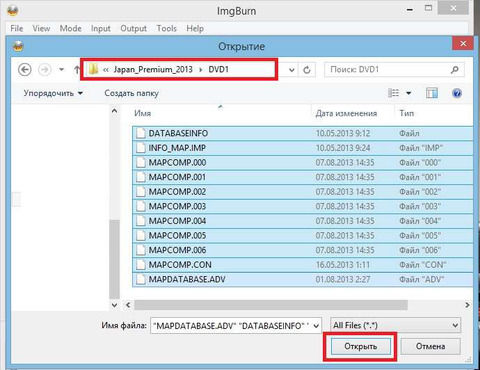The width and height of the screenshot is (480, 370).
Task: Toggle the preview pane icon
Action: pyautogui.click(x=432, y=93)
